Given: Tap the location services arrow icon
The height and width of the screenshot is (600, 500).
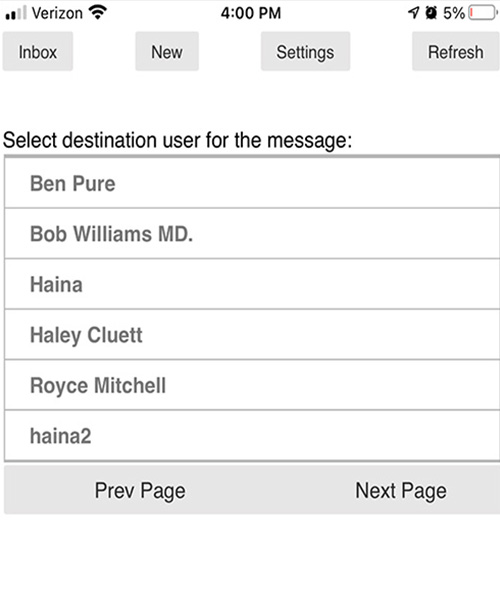Looking at the screenshot, I should pyautogui.click(x=414, y=13).
